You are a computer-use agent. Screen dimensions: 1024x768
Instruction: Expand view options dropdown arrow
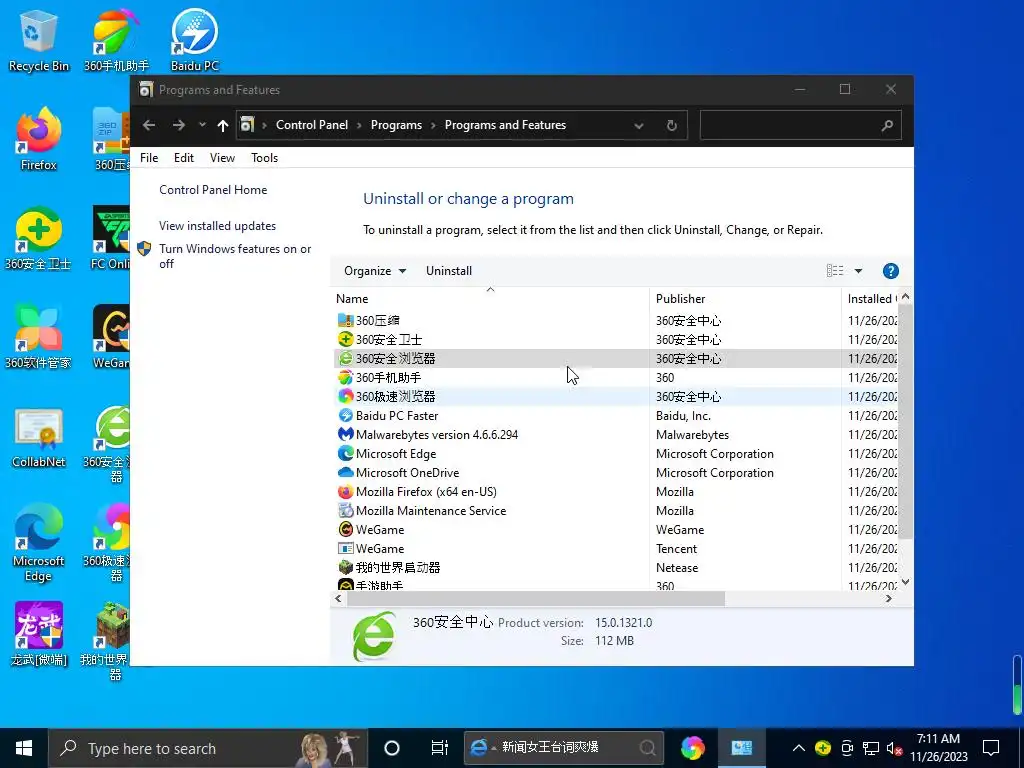coord(858,271)
